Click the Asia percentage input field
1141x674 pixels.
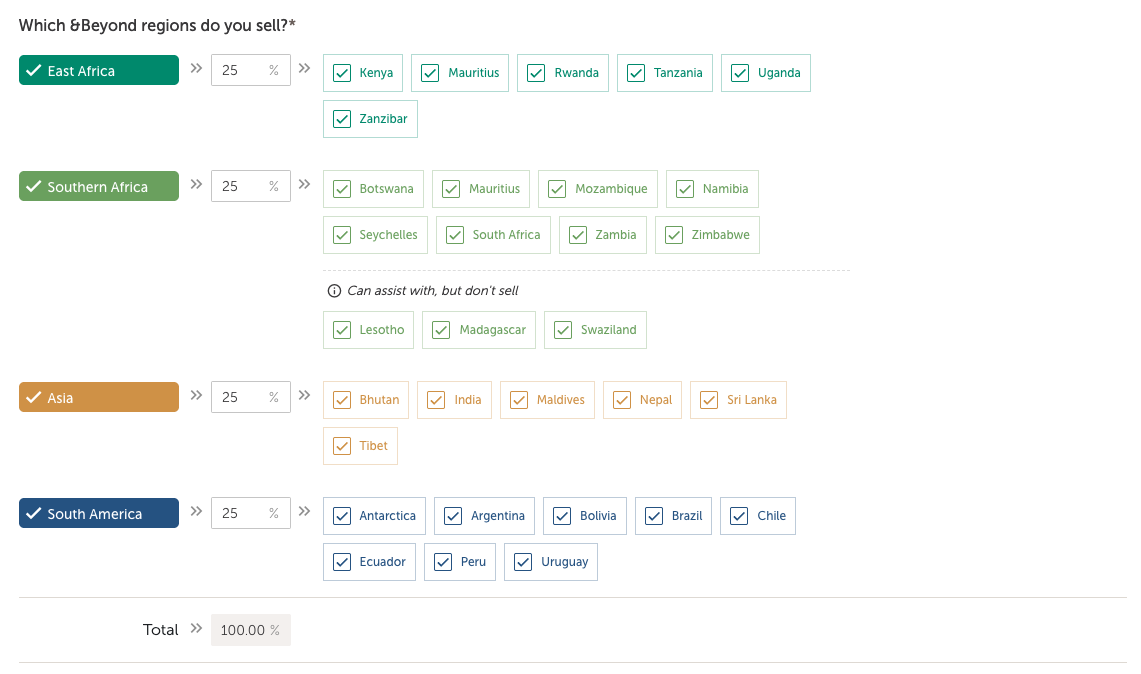click(242, 398)
